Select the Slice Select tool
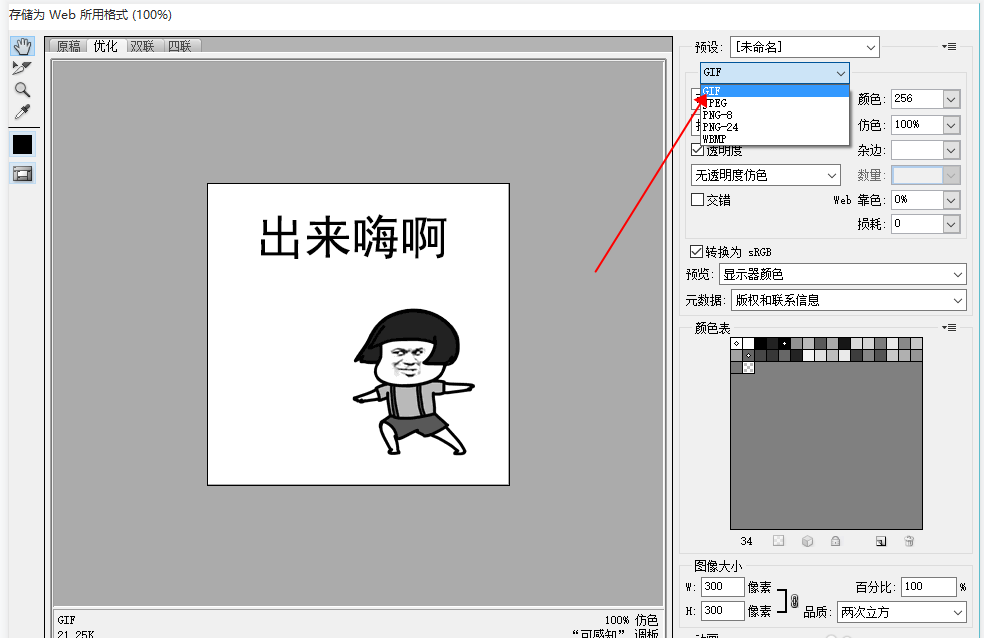984x638 pixels. click(23, 68)
